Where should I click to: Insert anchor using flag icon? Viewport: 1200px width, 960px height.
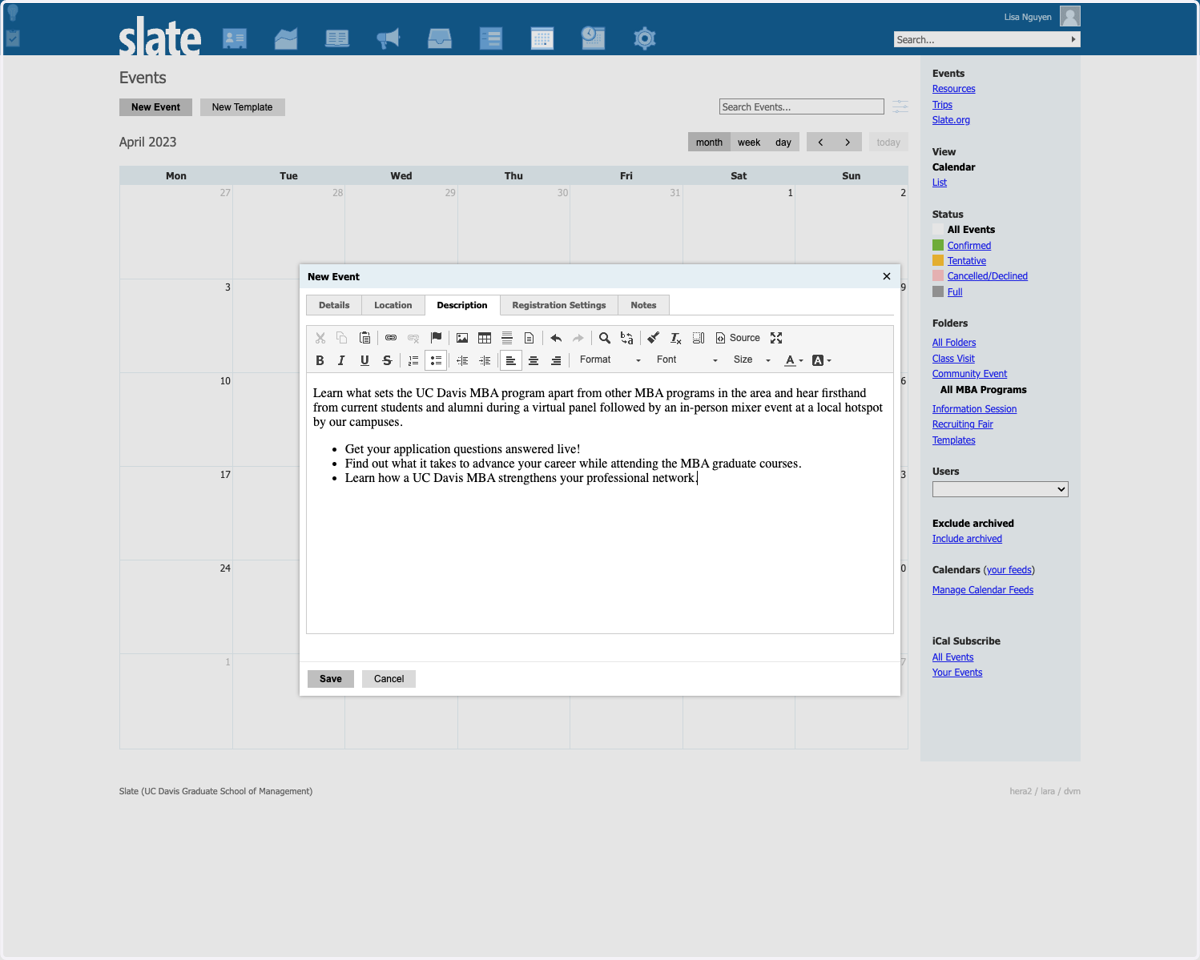tap(436, 338)
